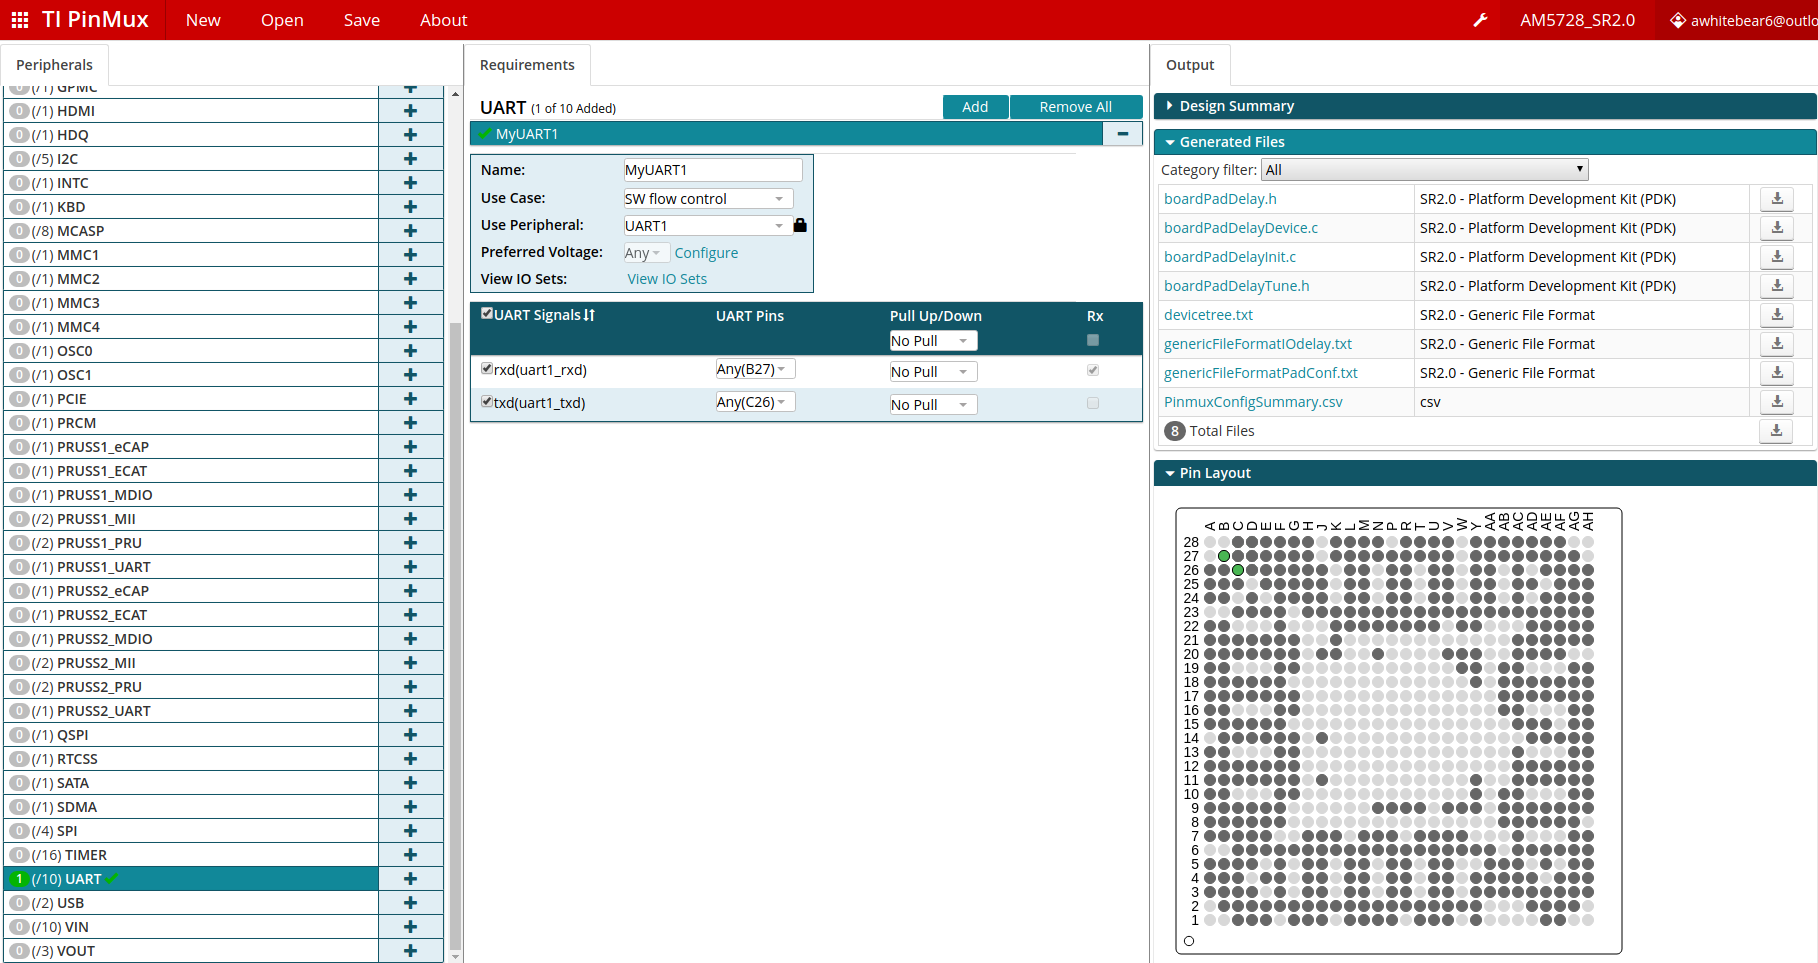Download genericFileFormatIOdelay.txt file

coord(1777,344)
